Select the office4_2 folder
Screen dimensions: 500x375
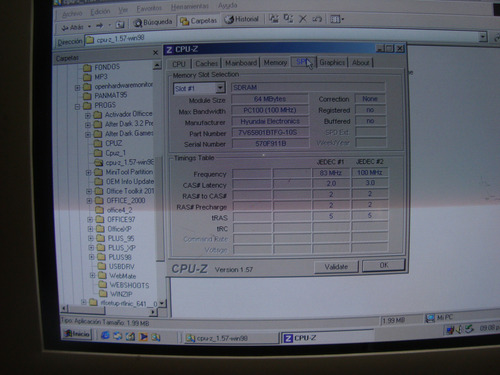(x=119, y=210)
